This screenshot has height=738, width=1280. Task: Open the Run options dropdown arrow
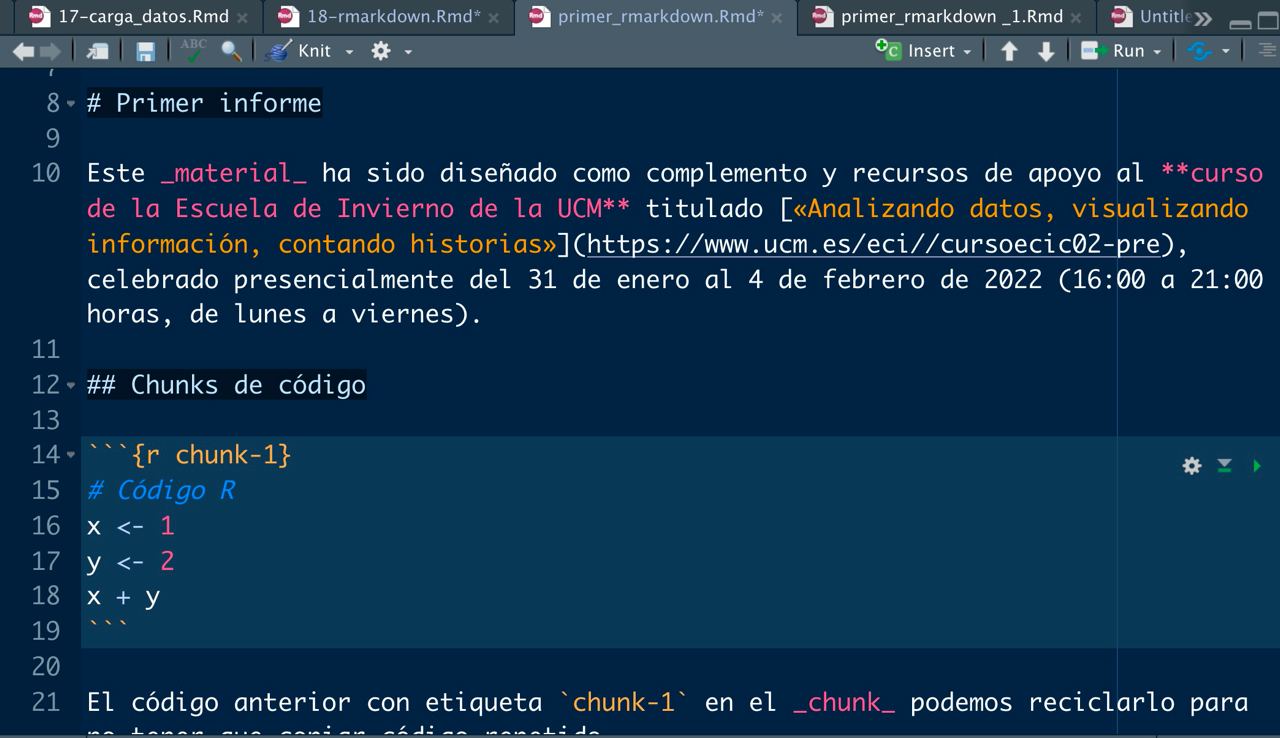[x=1157, y=51]
